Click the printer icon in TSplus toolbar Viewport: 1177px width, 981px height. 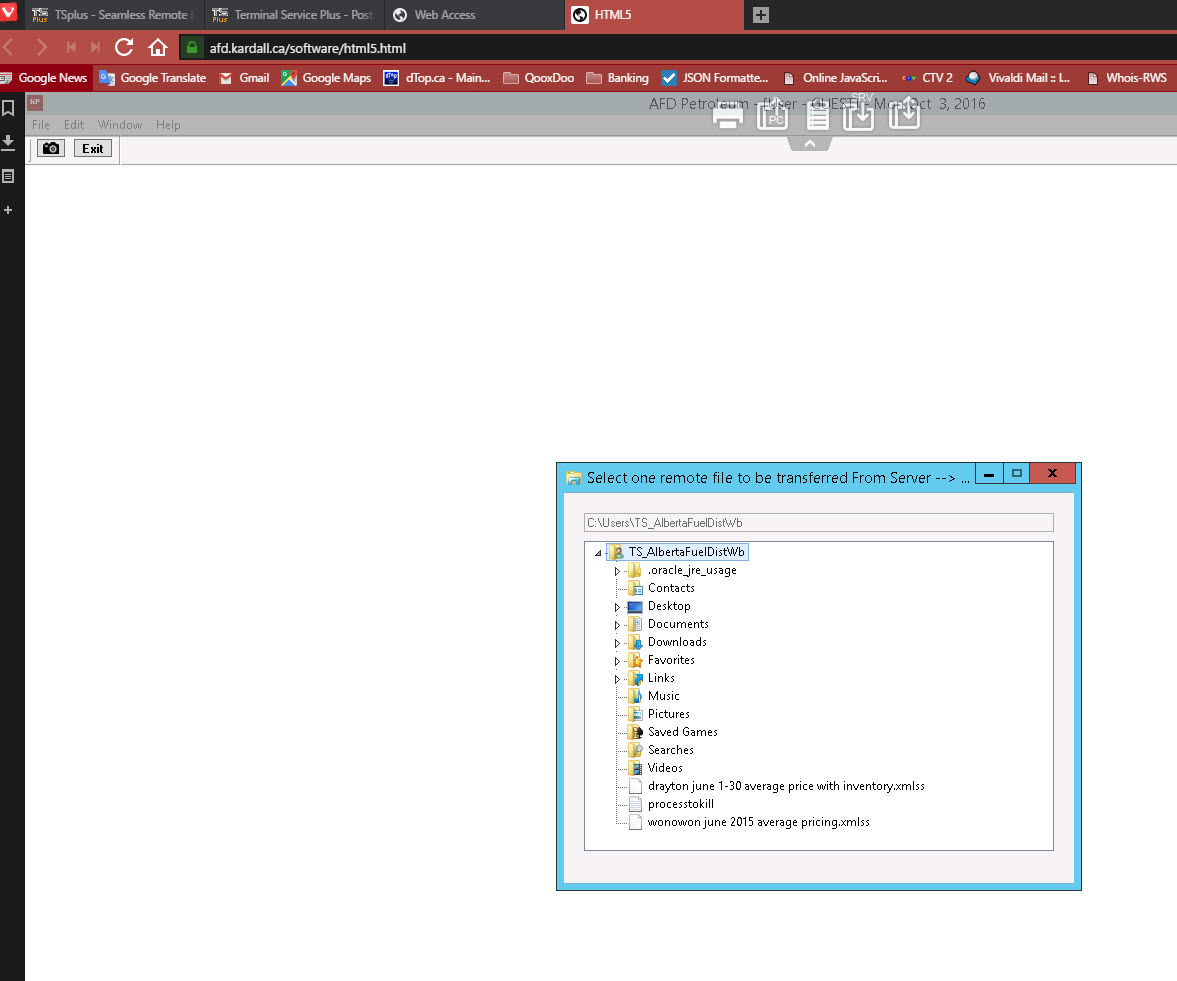(727, 116)
